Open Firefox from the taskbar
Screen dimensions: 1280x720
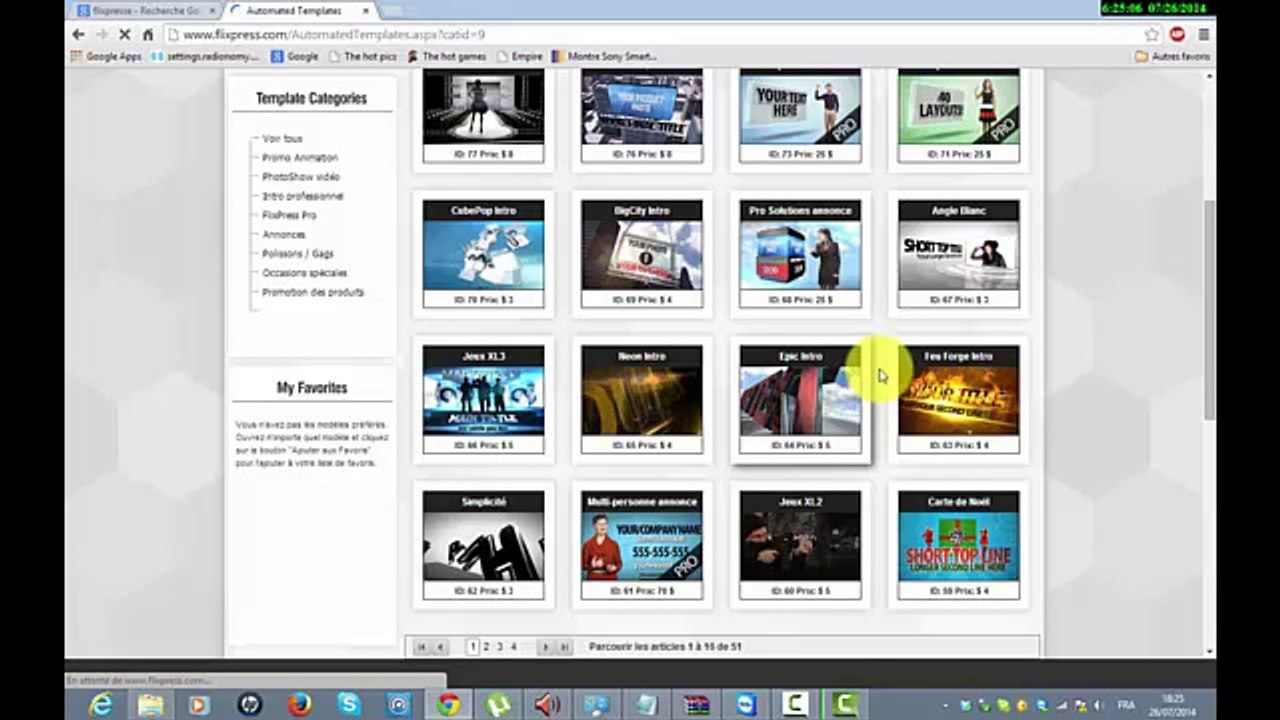299,705
